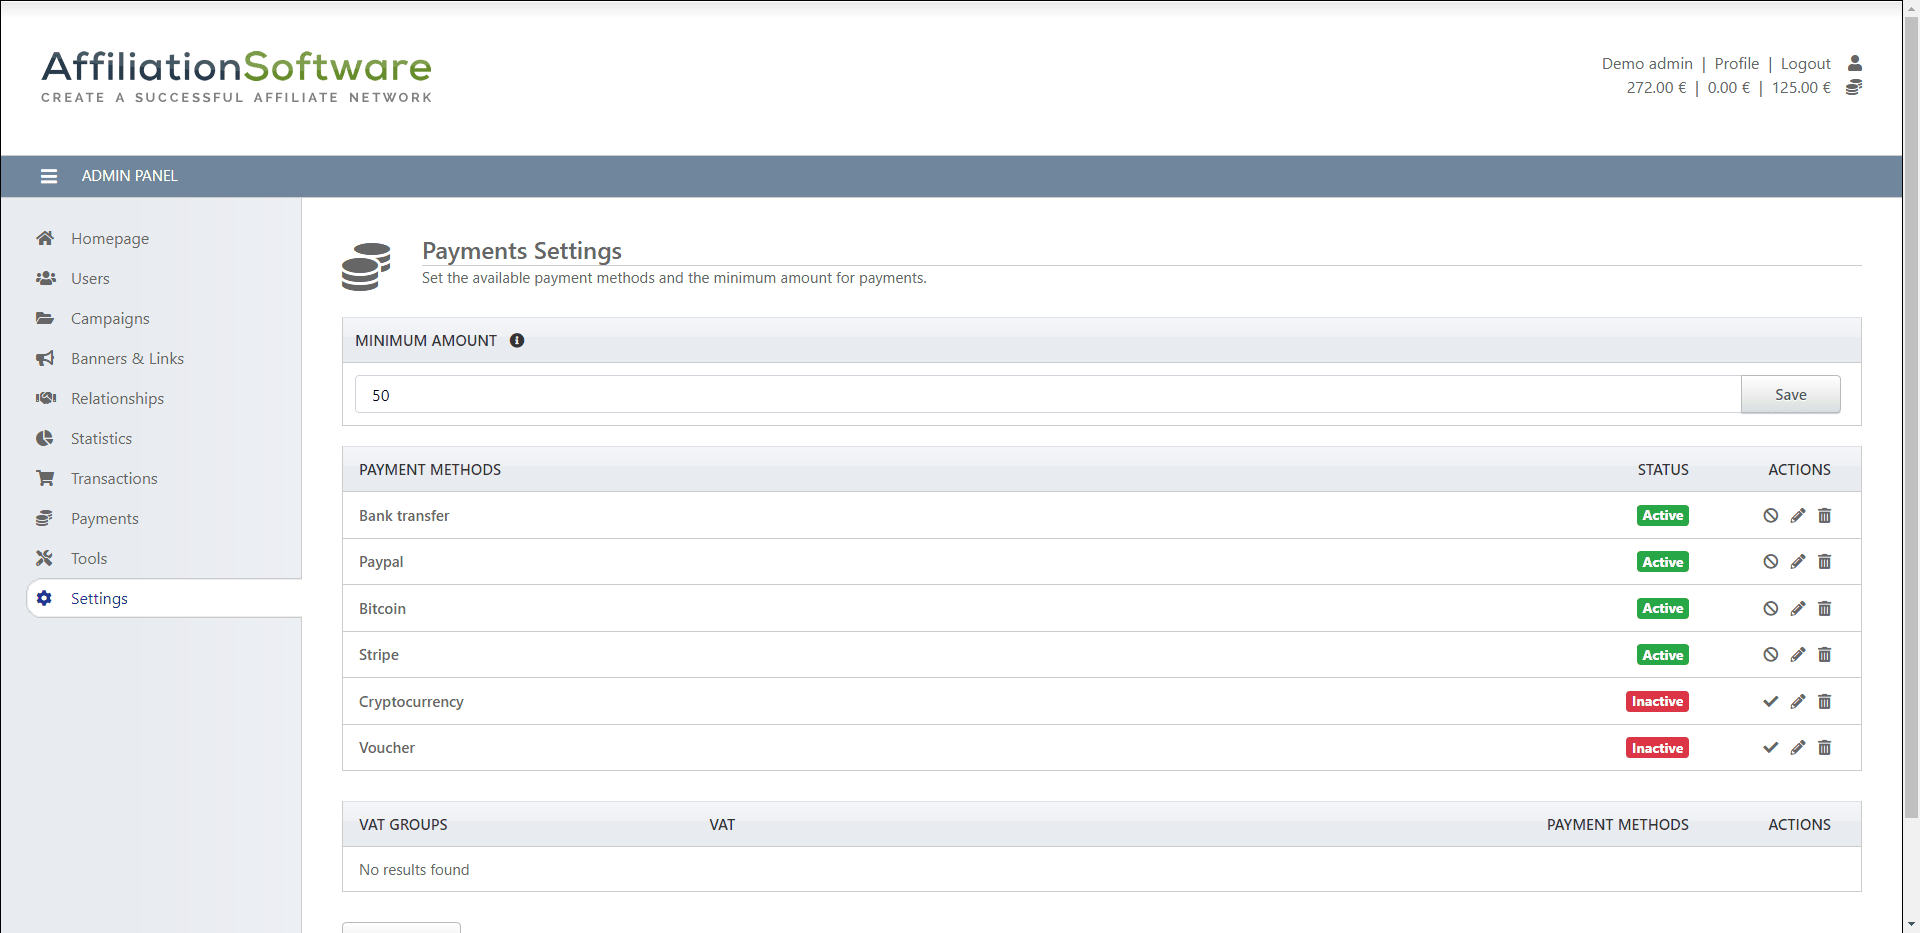This screenshot has height=933, width=1920.
Task: Open the Profile link in header
Action: pyautogui.click(x=1736, y=64)
